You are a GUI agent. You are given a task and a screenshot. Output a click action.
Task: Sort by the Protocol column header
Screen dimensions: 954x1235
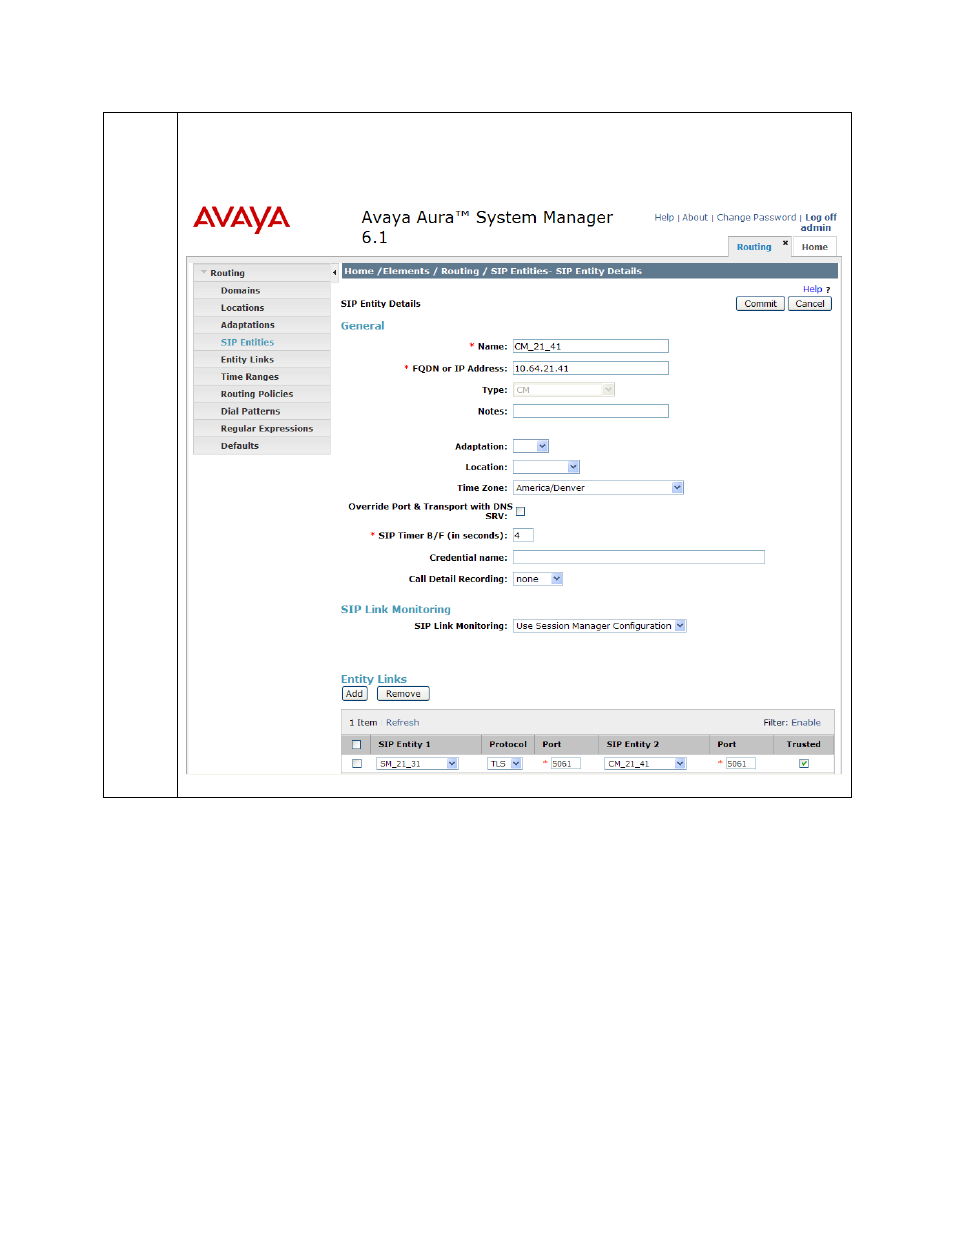click(x=508, y=745)
